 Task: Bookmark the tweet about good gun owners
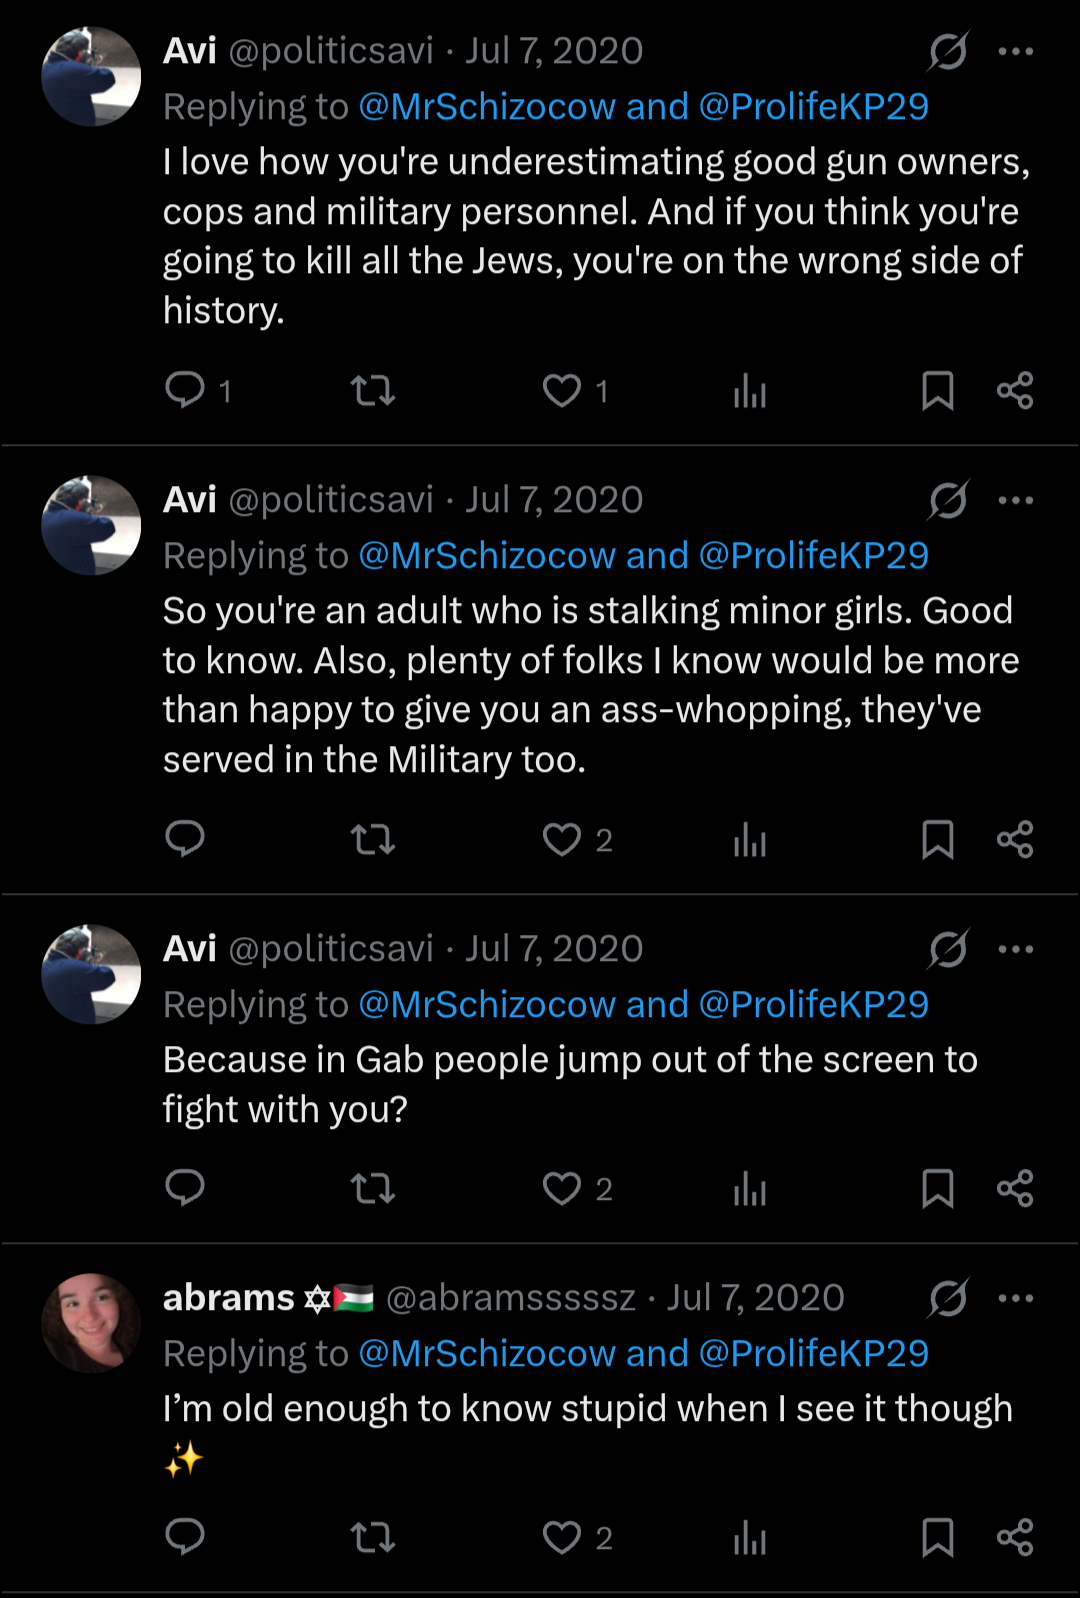pyautogui.click(x=937, y=390)
